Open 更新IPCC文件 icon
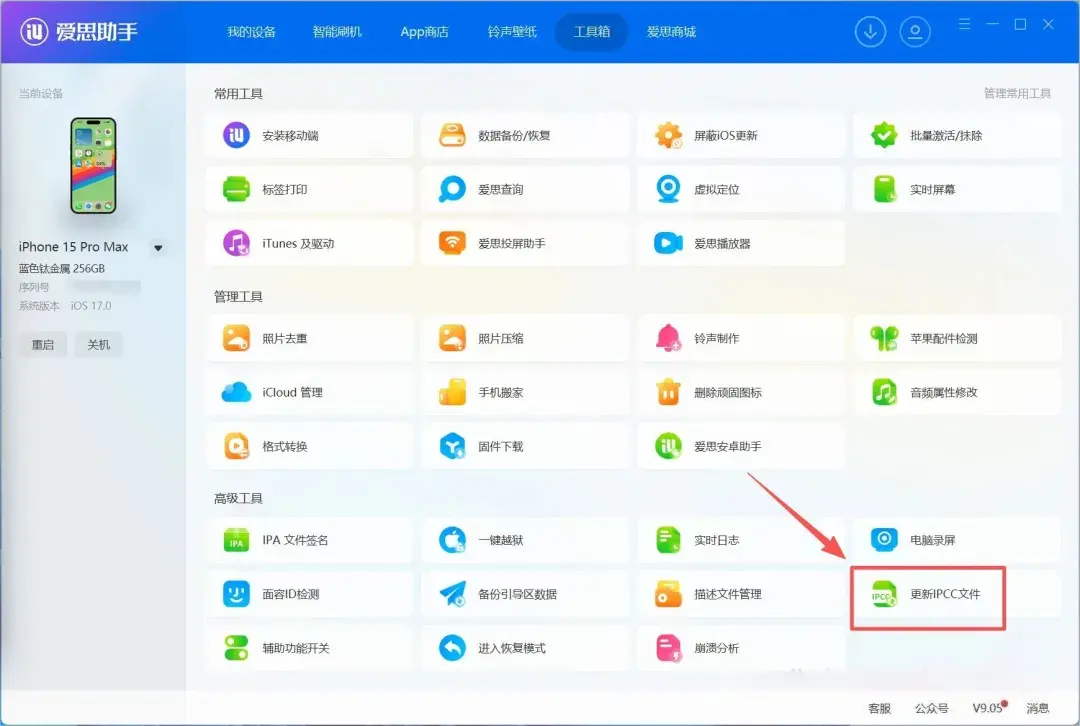1080x726 pixels. point(884,594)
